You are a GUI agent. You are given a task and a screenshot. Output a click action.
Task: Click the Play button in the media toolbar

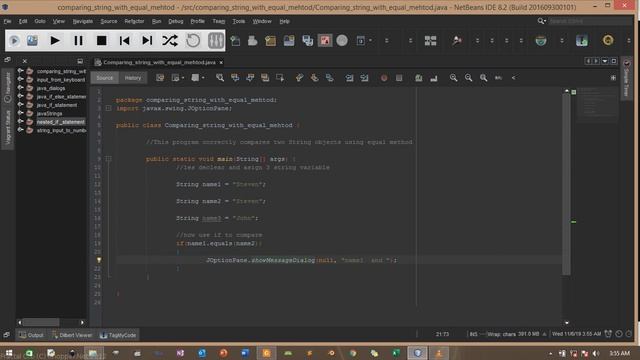click(x=55, y=40)
